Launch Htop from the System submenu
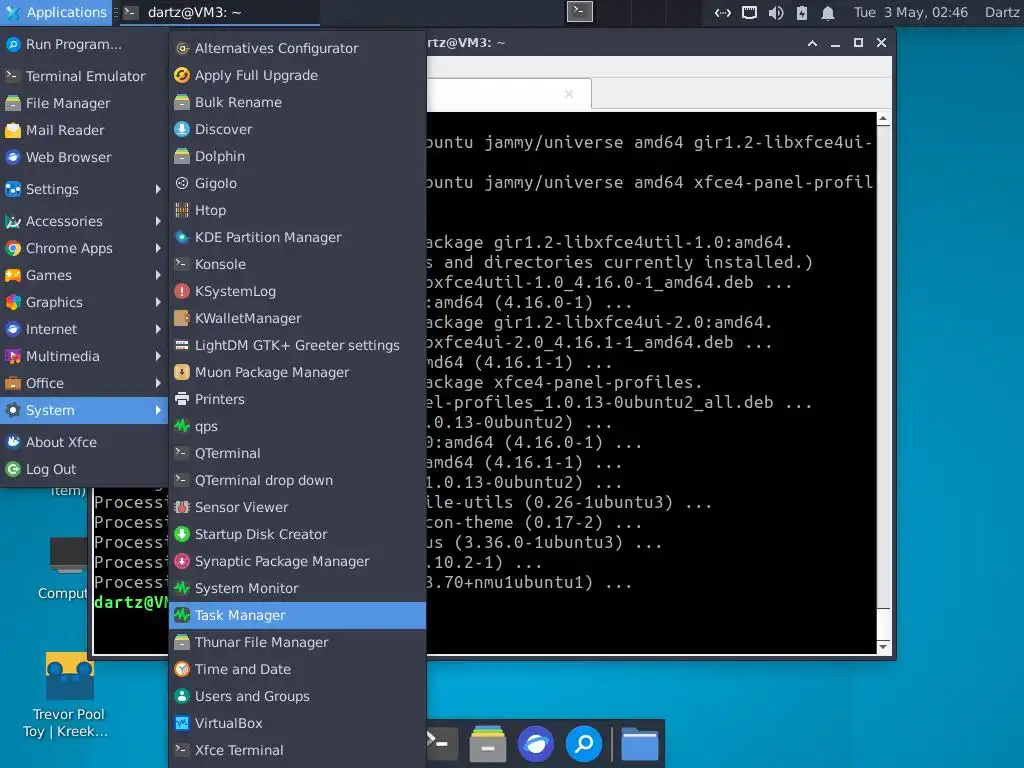The image size is (1024, 768). pos(297,210)
